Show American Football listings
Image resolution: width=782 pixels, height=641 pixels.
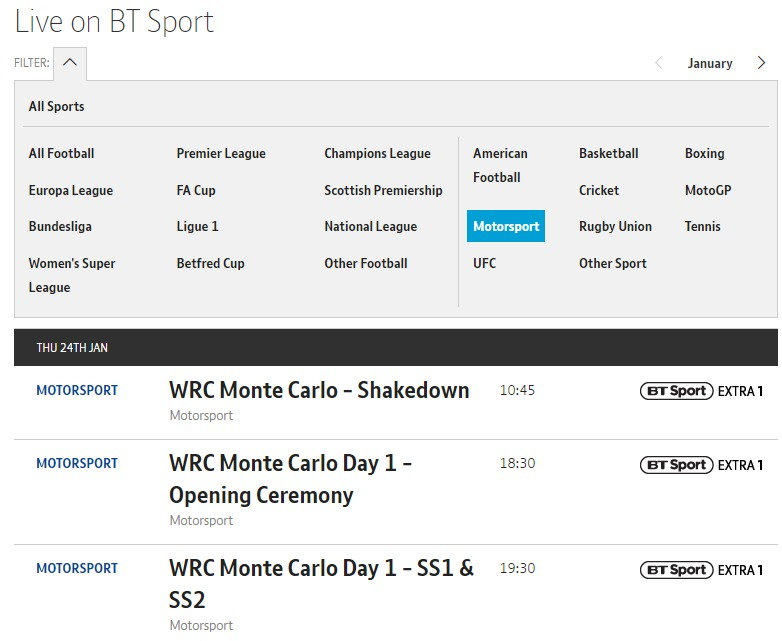point(500,165)
